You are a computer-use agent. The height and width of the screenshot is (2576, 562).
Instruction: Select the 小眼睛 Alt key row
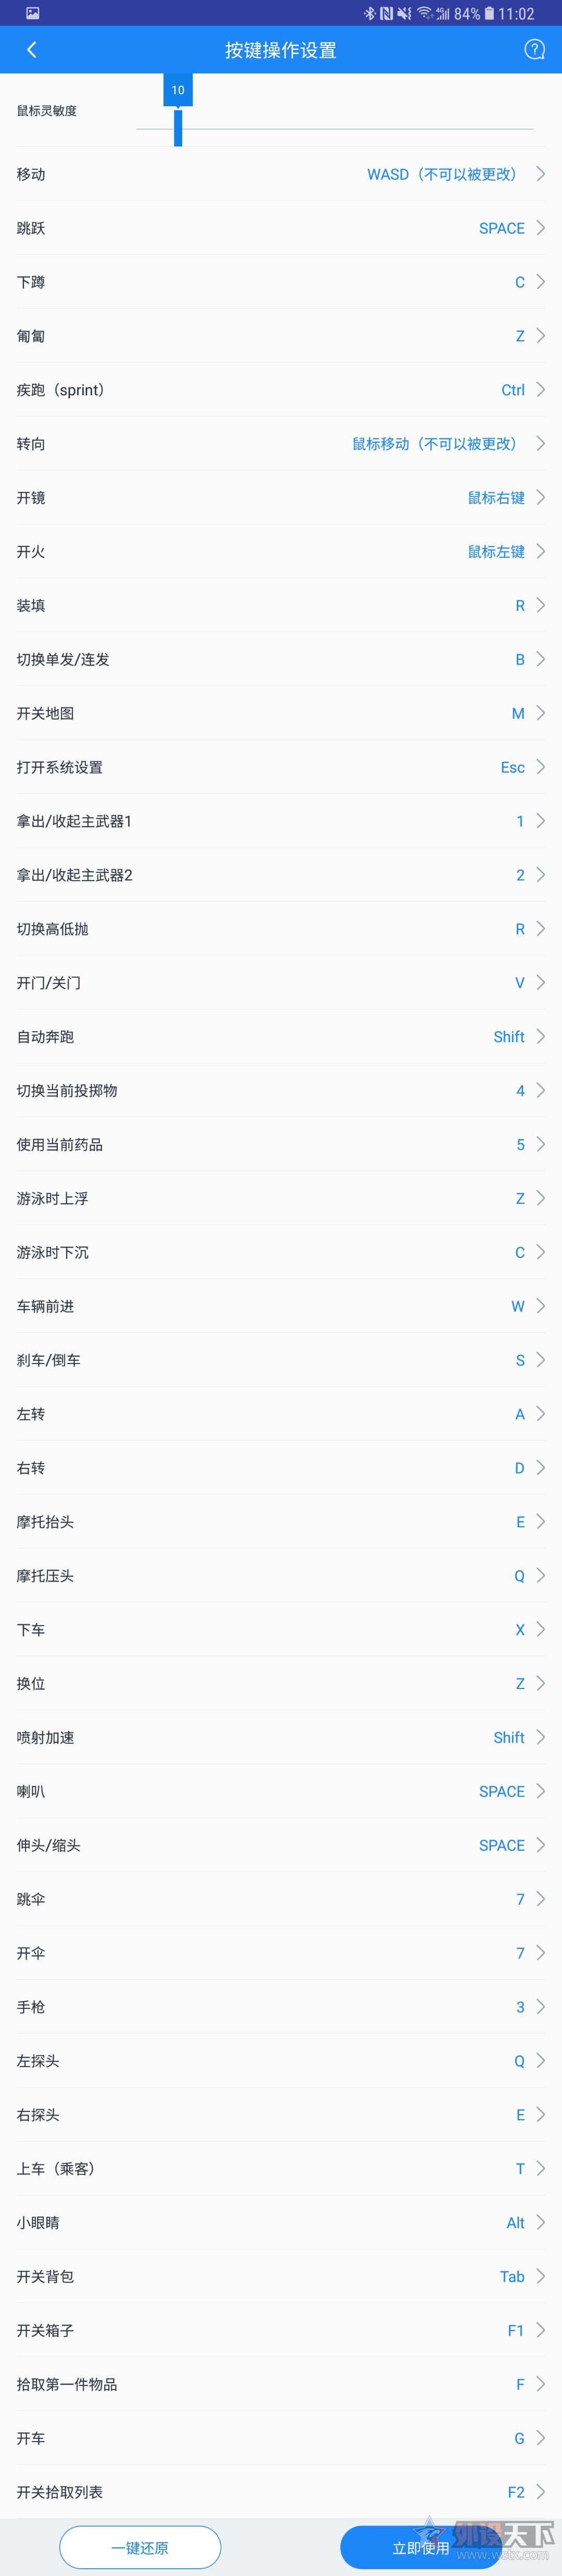(280, 2223)
